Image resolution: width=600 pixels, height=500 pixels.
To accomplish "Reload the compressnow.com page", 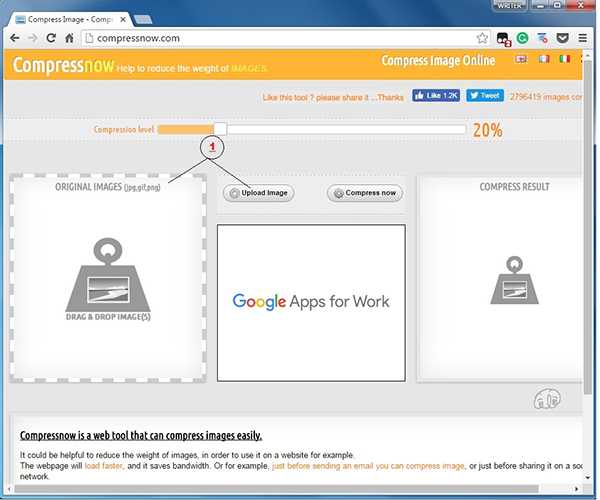I will click(51, 38).
